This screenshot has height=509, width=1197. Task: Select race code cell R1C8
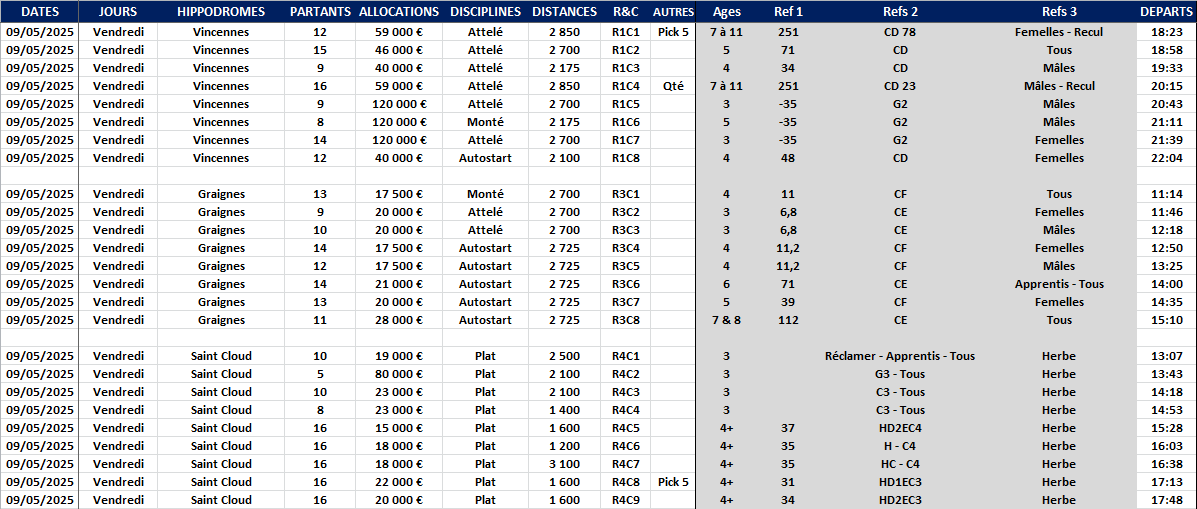coord(625,158)
